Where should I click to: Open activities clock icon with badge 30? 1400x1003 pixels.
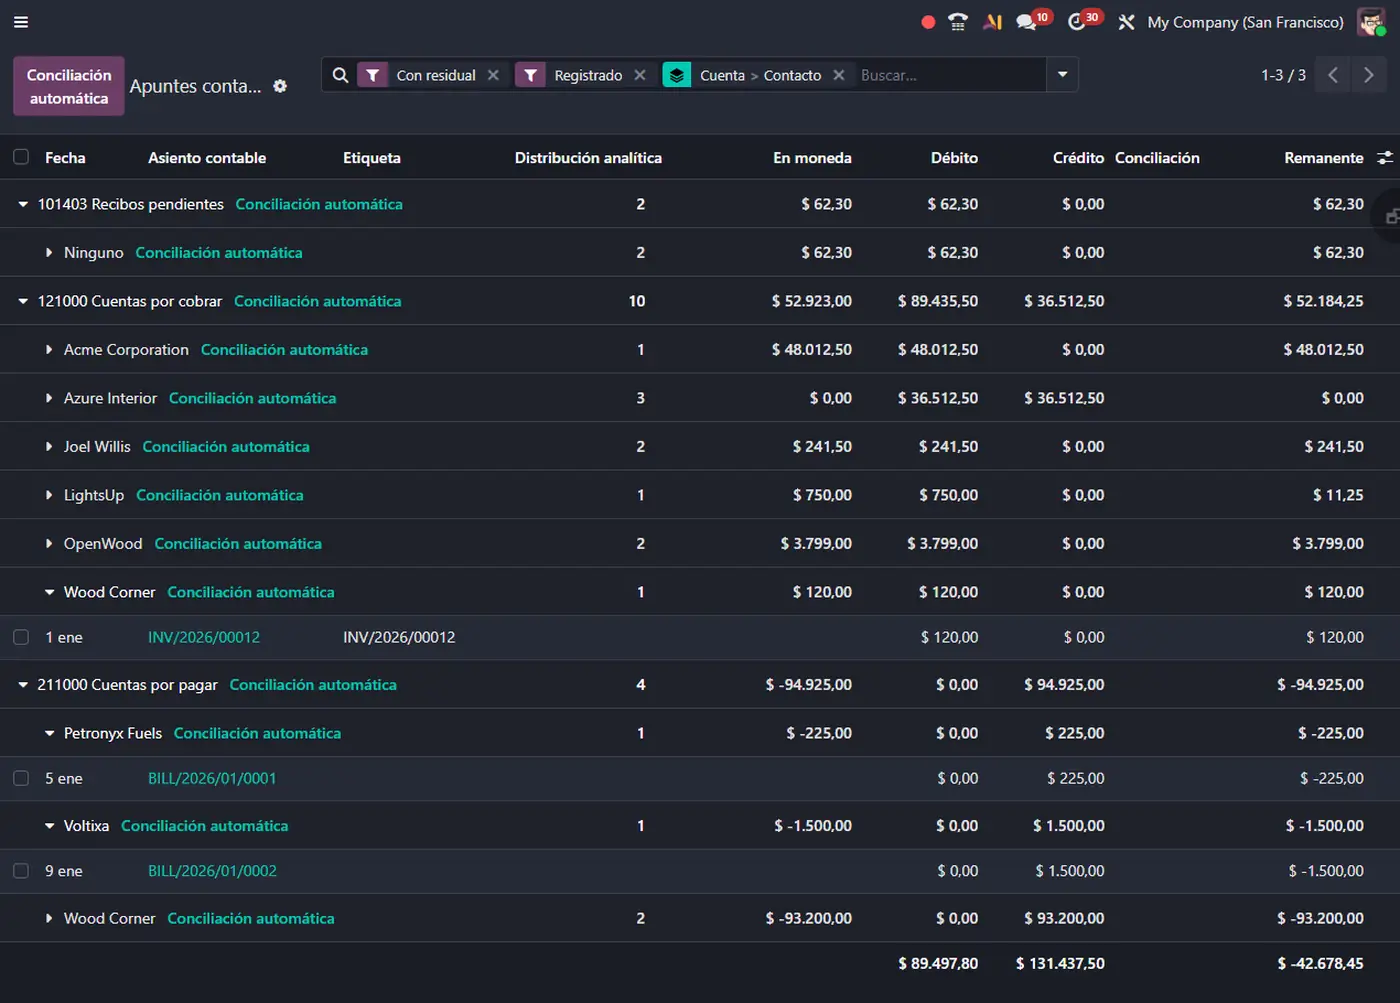point(1077,22)
